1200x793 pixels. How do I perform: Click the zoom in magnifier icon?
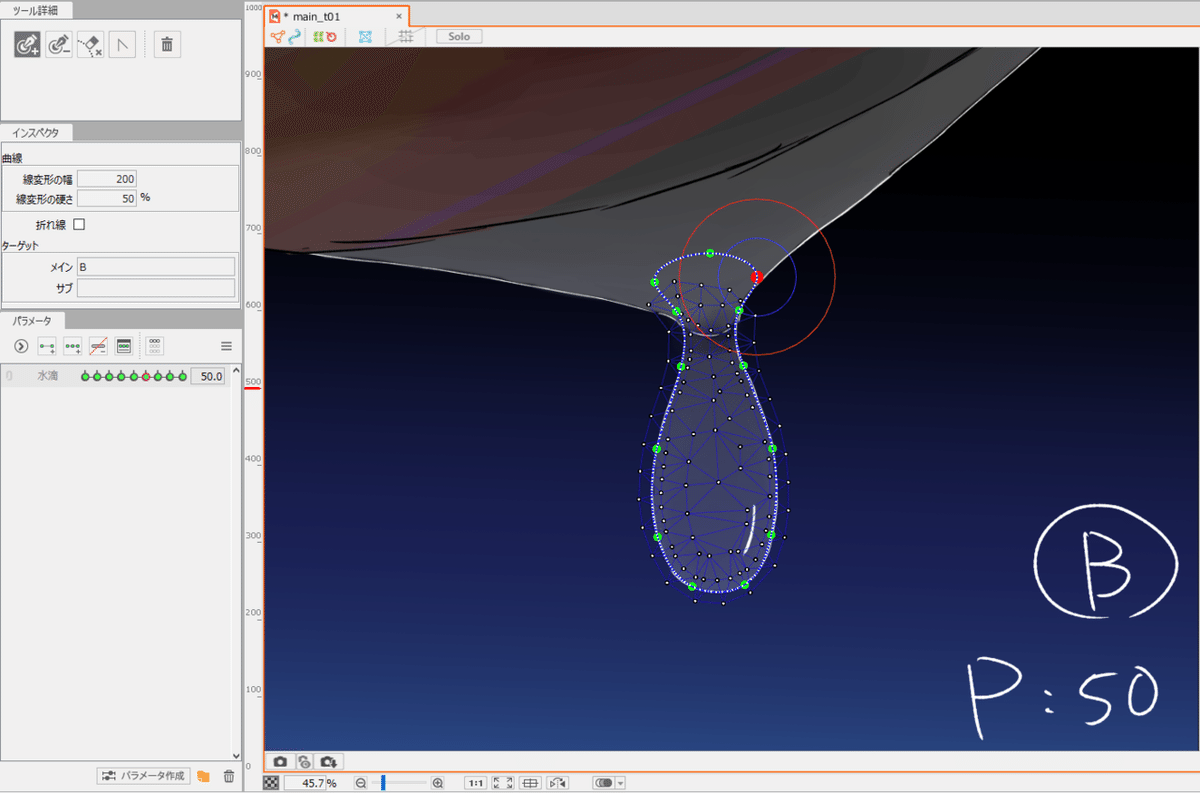coord(437,783)
